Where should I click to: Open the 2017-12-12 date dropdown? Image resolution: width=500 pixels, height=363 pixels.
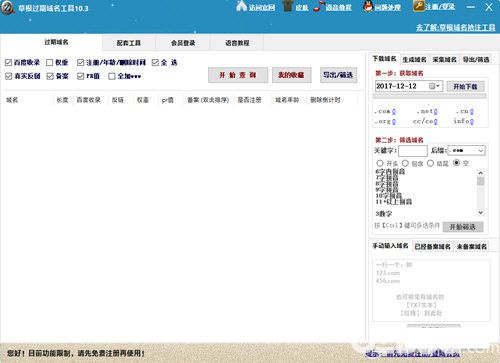[x=438, y=86]
